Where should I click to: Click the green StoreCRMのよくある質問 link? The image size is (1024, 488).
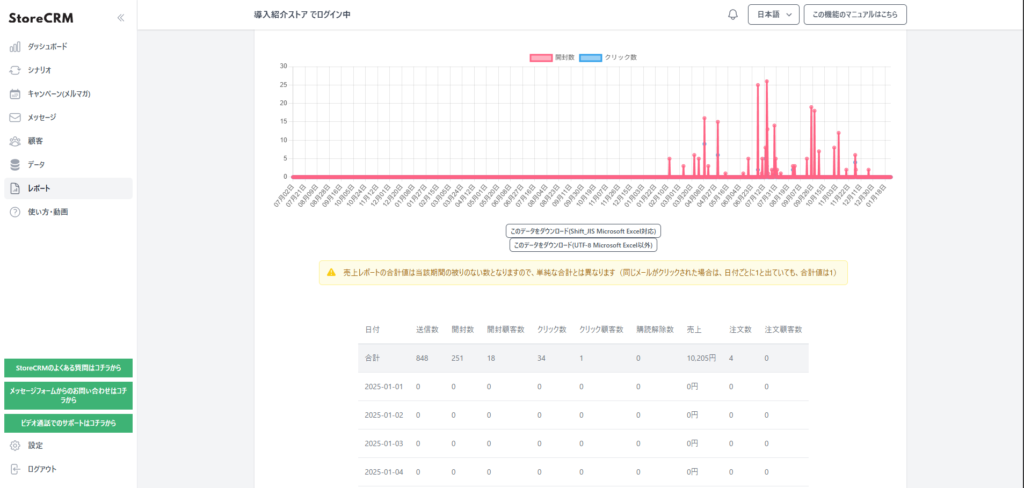pos(68,368)
